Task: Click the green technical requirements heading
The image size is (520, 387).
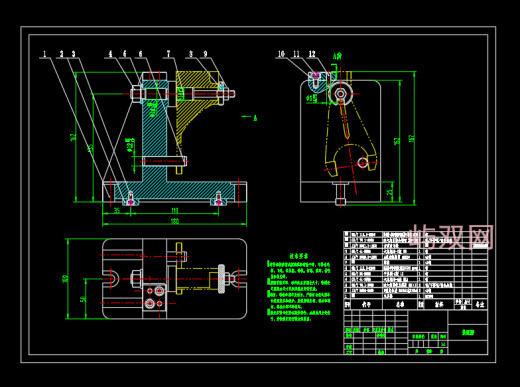Action: pos(298,256)
